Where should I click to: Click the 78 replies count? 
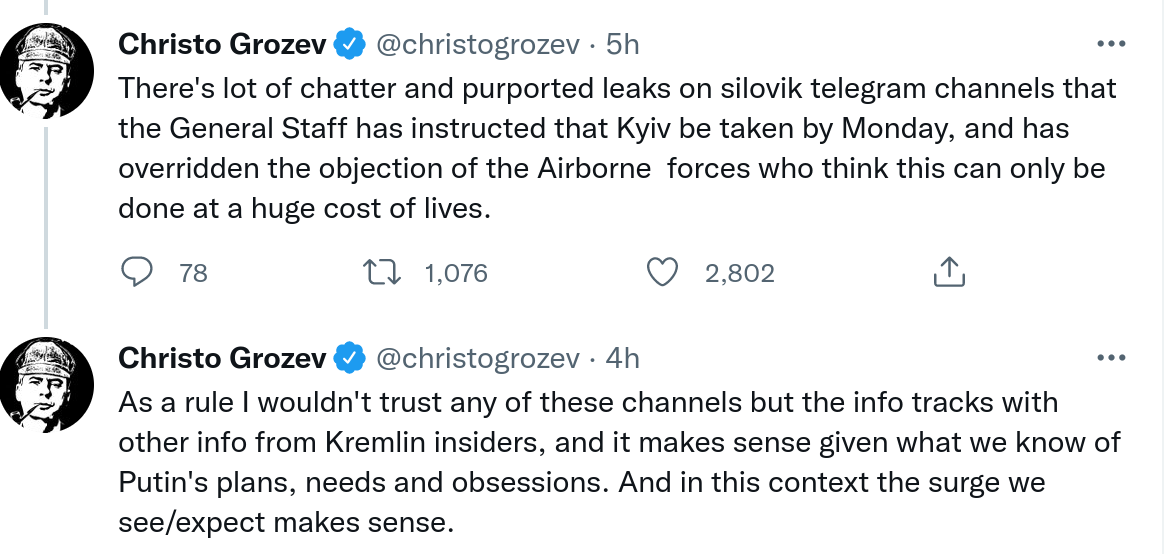193,273
